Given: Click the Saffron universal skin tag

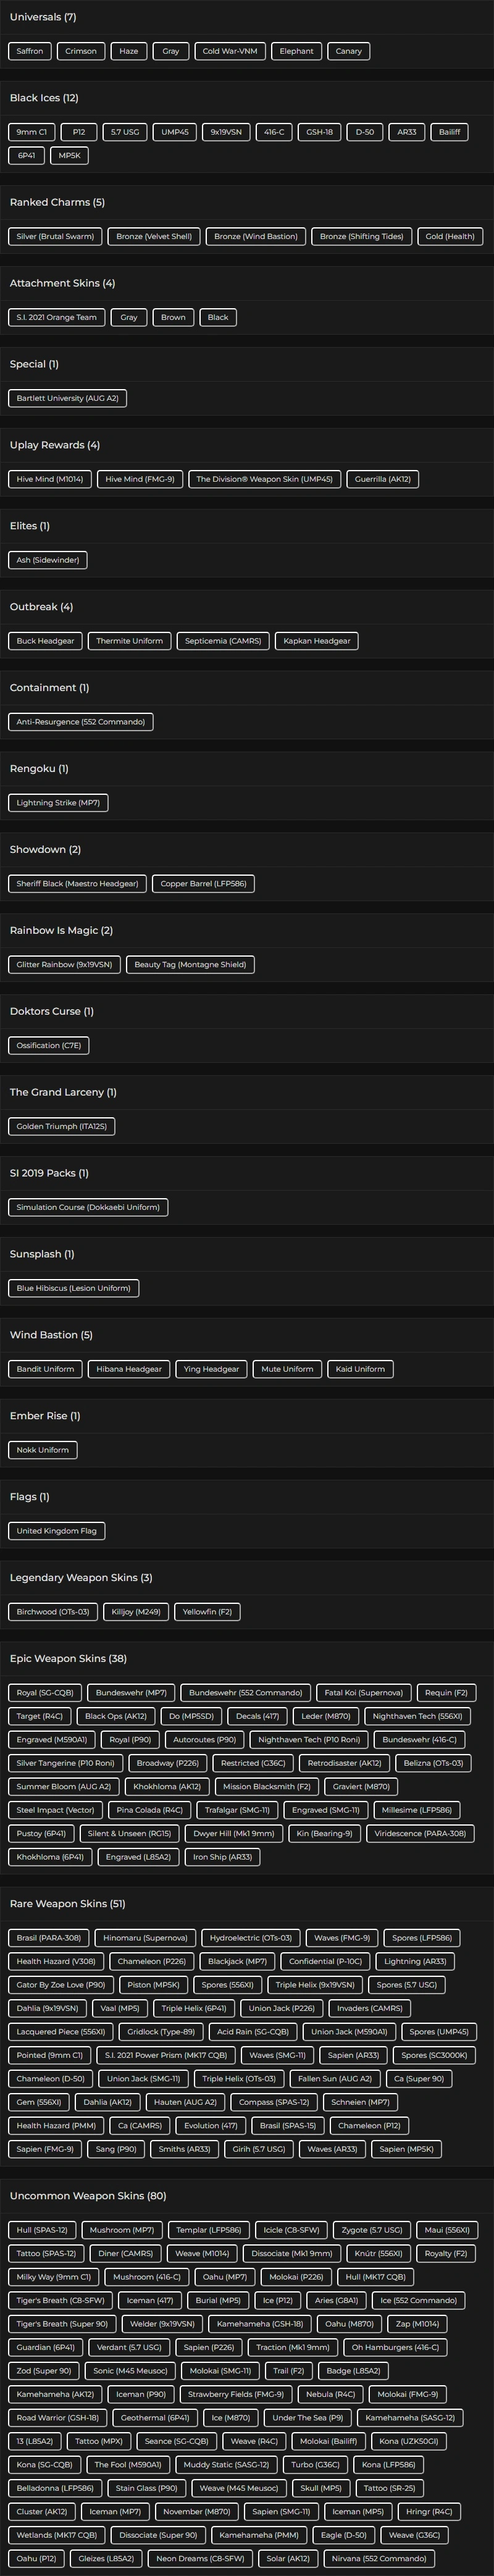Looking at the screenshot, I should [x=30, y=51].
